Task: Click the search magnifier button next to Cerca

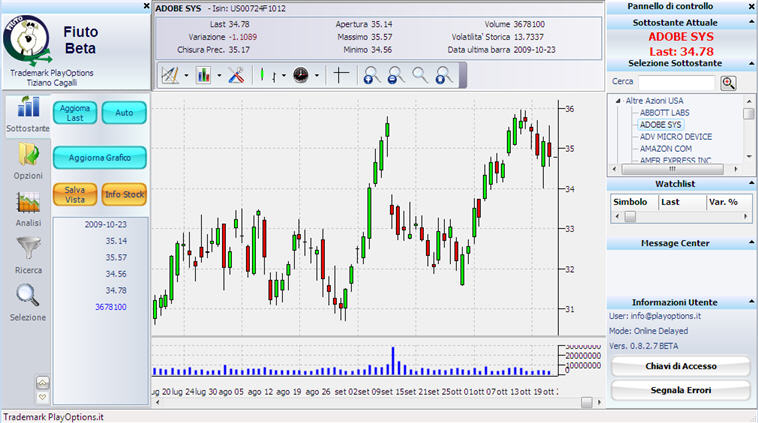Action: pos(728,83)
